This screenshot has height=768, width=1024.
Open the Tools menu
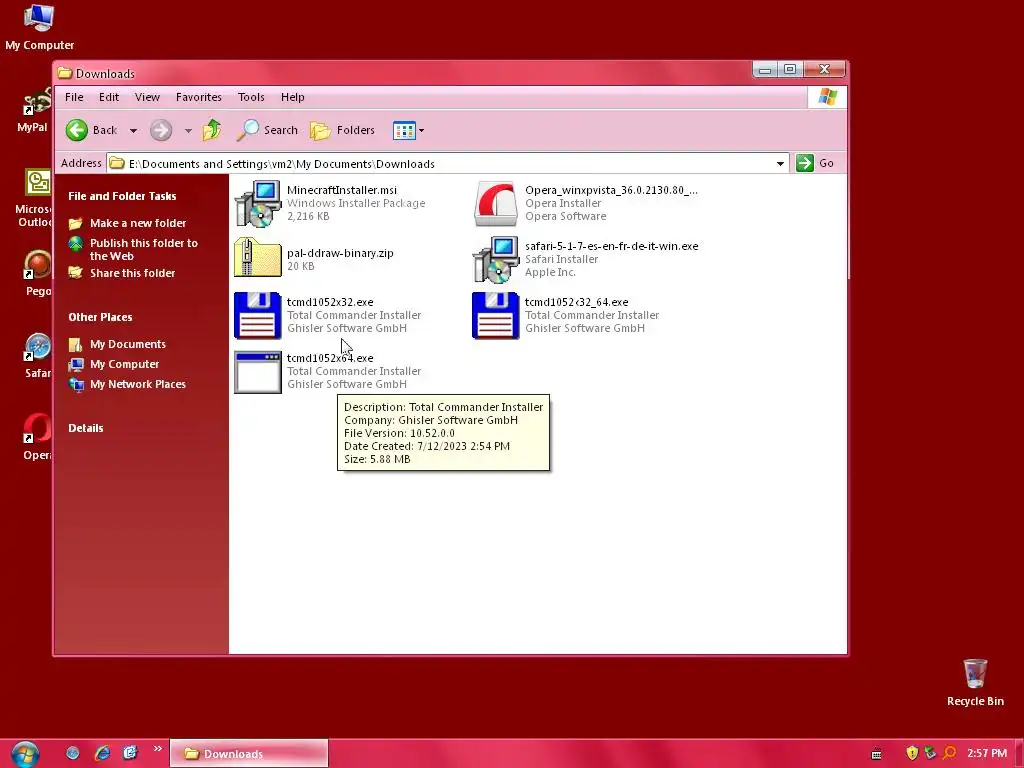point(251,97)
